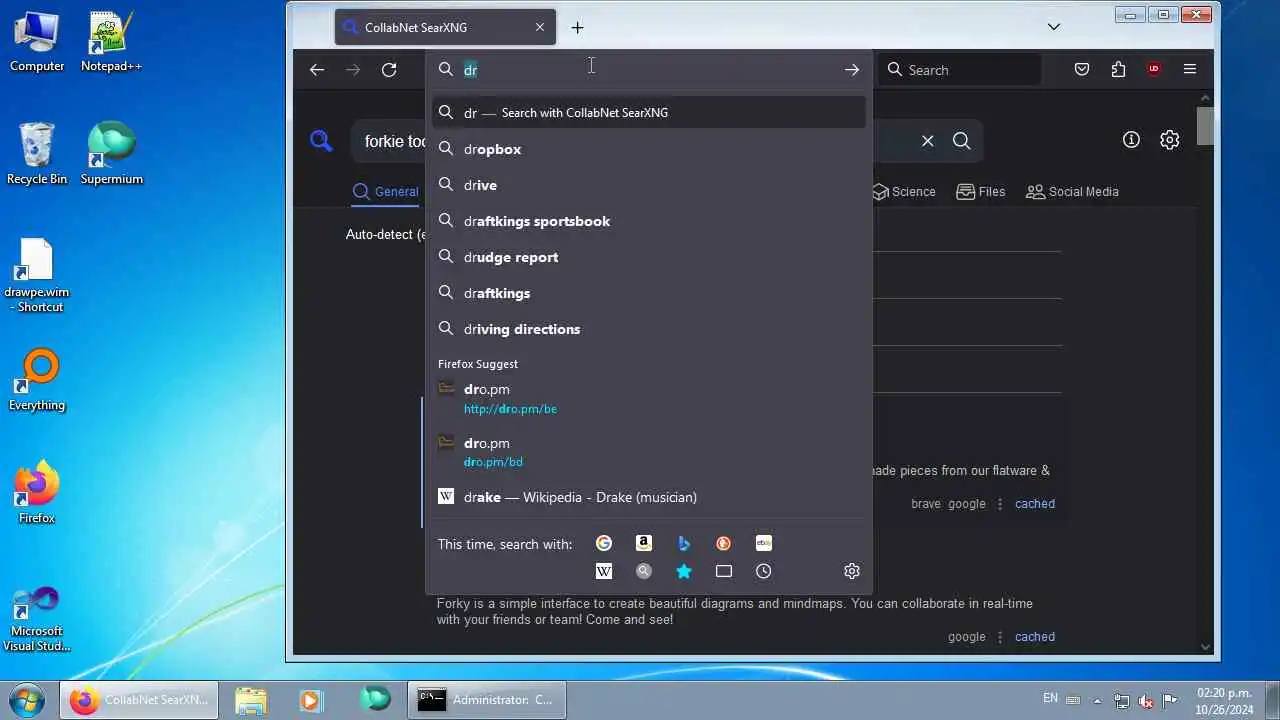The image size is (1280, 720).
Task: Expand the list all tabs chevron
Action: pyautogui.click(x=1054, y=27)
